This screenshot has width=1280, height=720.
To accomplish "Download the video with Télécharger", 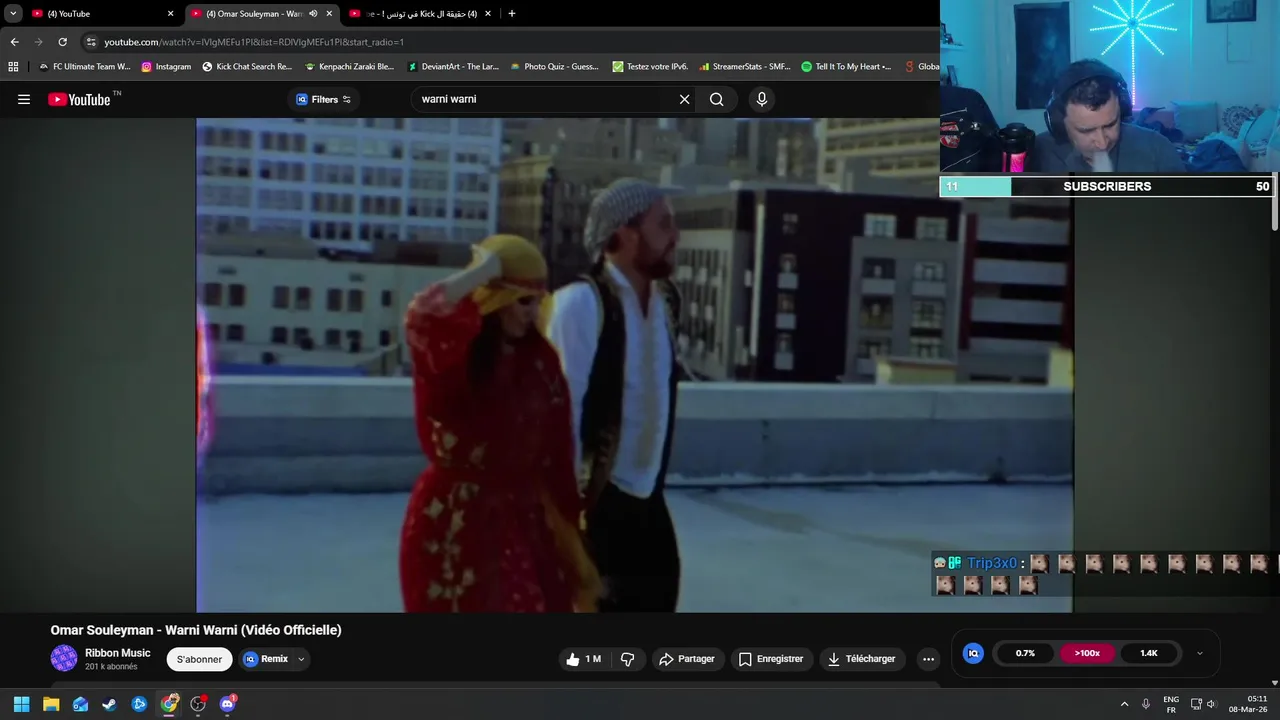I will [862, 659].
